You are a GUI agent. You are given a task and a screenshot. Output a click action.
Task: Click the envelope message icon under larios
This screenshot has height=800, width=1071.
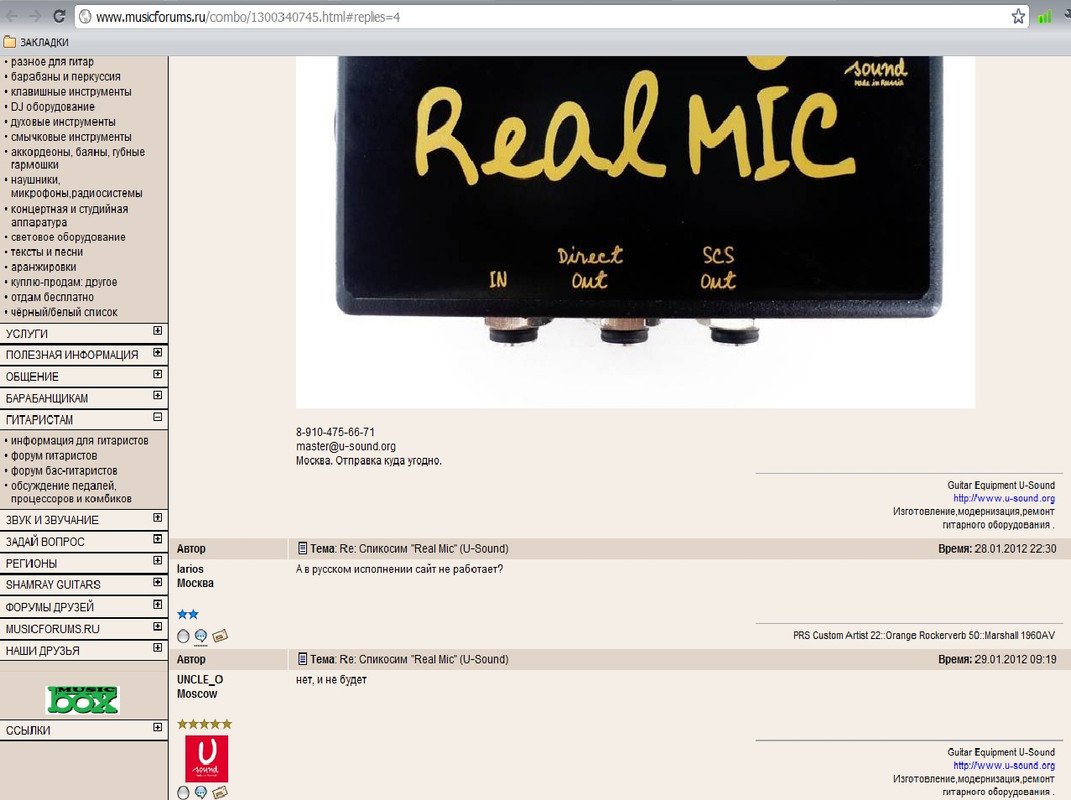(220, 636)
